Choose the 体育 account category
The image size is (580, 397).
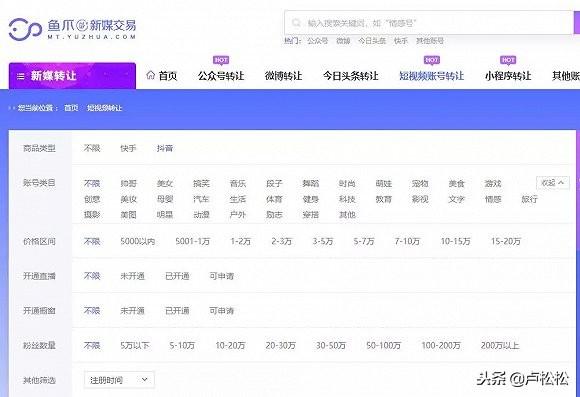[274, 199]
